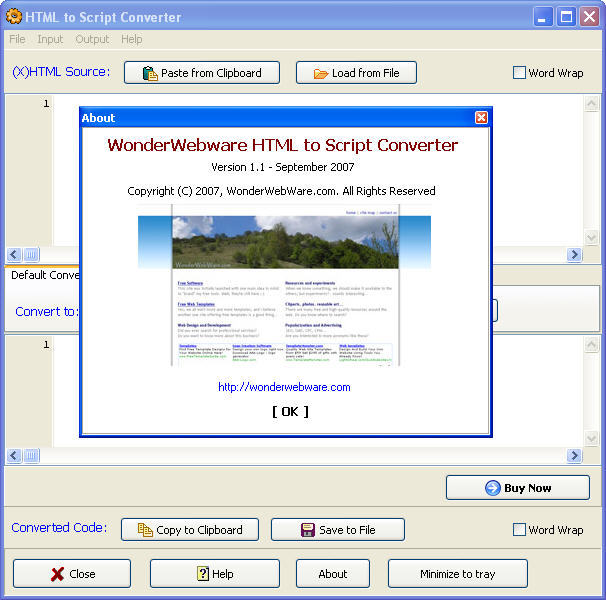Click converted code pane scroll down arrow
The width and height of the screenshot is (606, 600).
[x=591, y=438]
